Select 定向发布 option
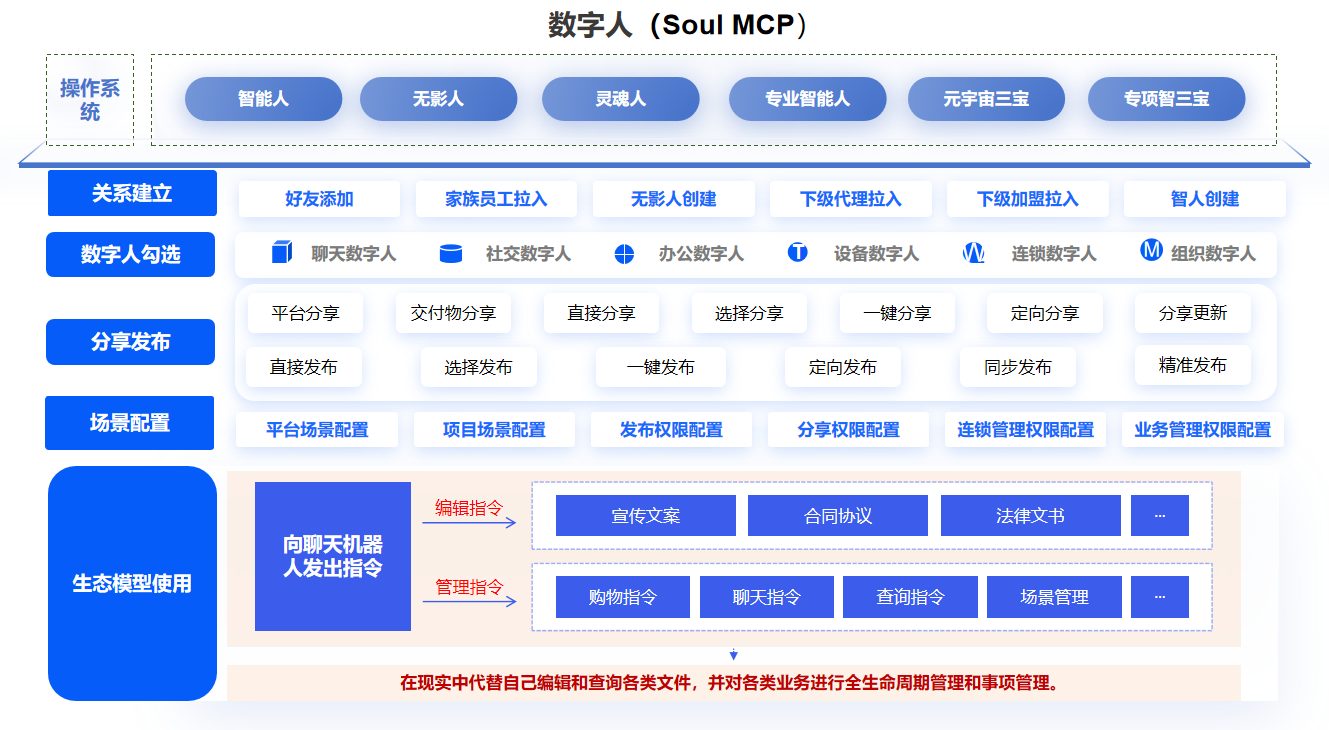This screenshot has height=730, width=1329. tap(842, 367)
